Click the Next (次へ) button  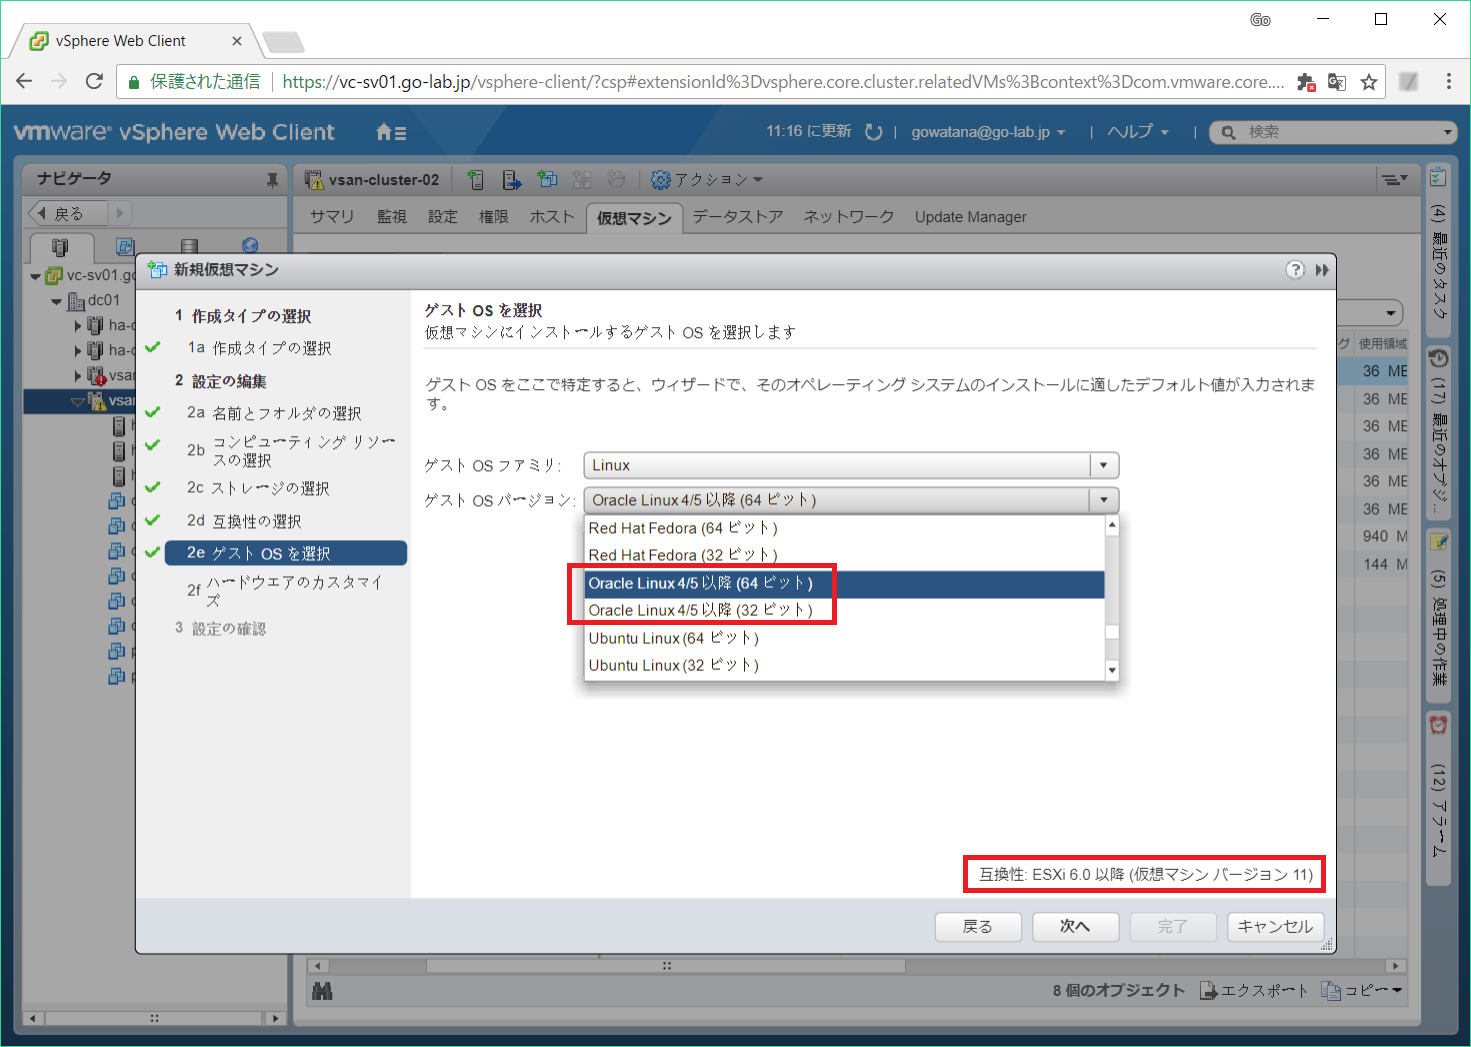click(x=1075, y=927)
